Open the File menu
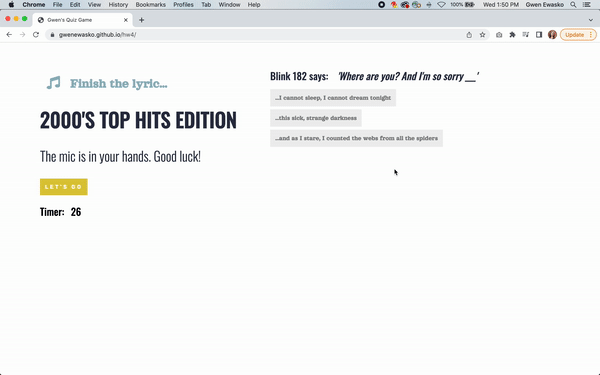The width and height of the screenshot is (600, 375). 57,5
